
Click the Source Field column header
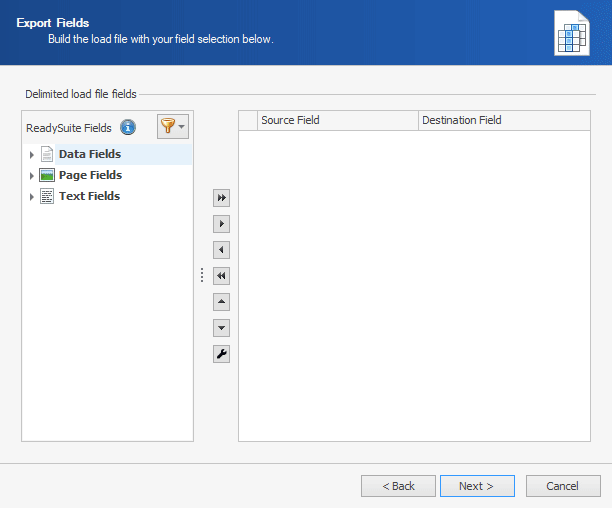tap(337, 120)
